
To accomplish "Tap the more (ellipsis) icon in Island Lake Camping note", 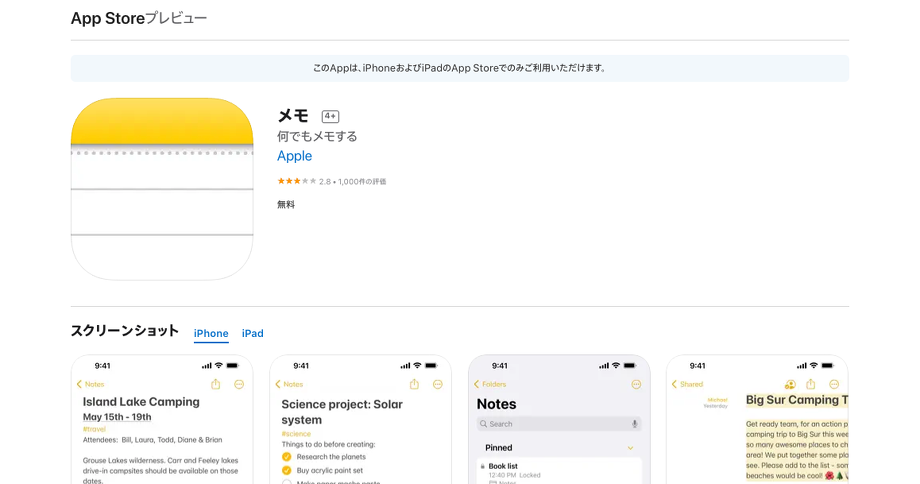I will pos(239,384).
